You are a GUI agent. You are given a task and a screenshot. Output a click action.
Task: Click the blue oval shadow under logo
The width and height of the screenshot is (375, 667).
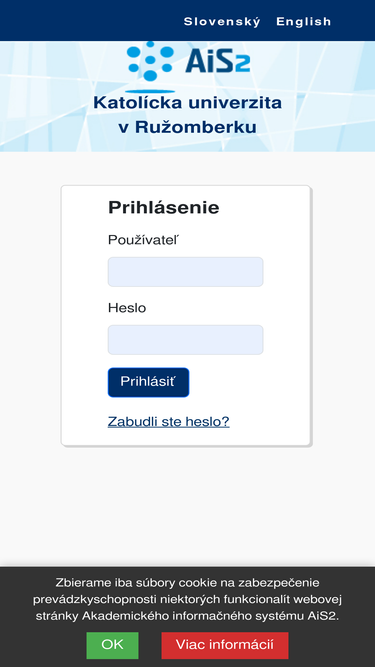tap(150, 91)
